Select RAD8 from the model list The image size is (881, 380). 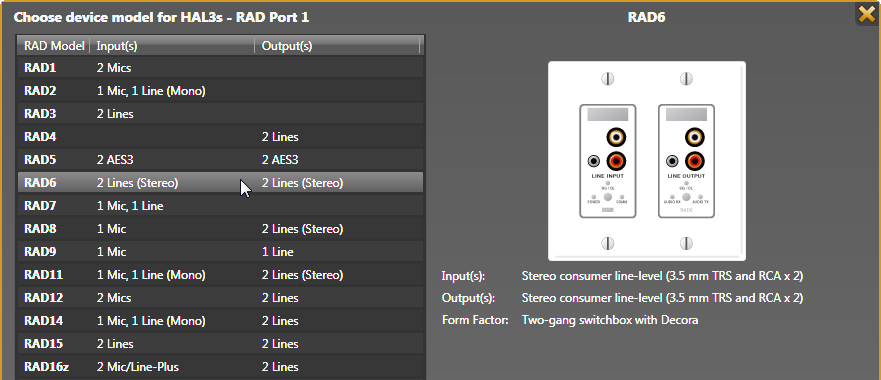220,229
